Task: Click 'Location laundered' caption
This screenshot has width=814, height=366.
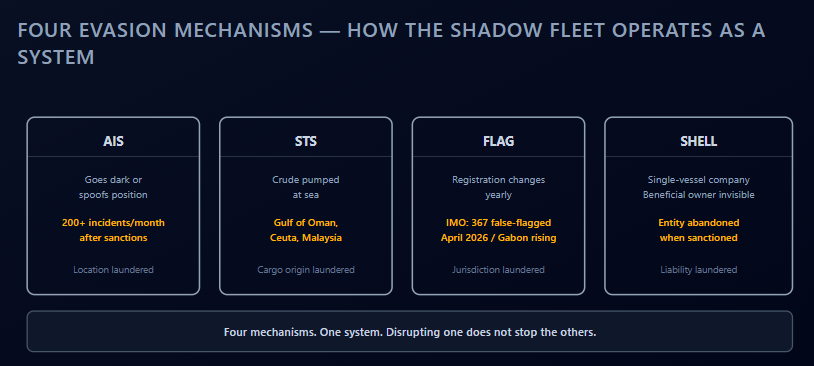Action: click(x=113, y=269)
